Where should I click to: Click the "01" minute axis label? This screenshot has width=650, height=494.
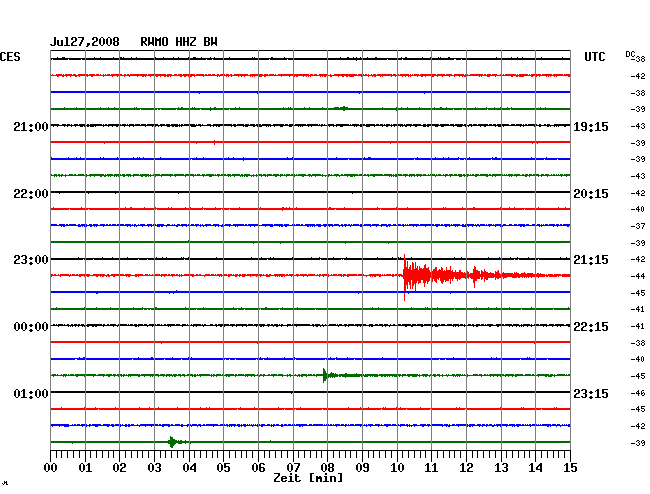[85, 468]
